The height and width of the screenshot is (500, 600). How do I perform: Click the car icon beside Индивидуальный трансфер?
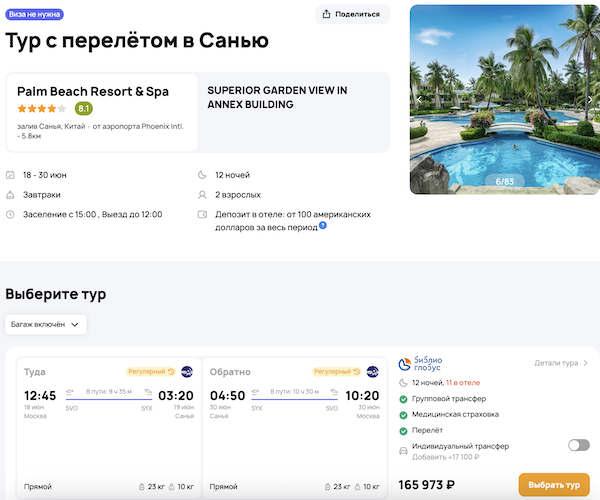[x=402, y=451]
